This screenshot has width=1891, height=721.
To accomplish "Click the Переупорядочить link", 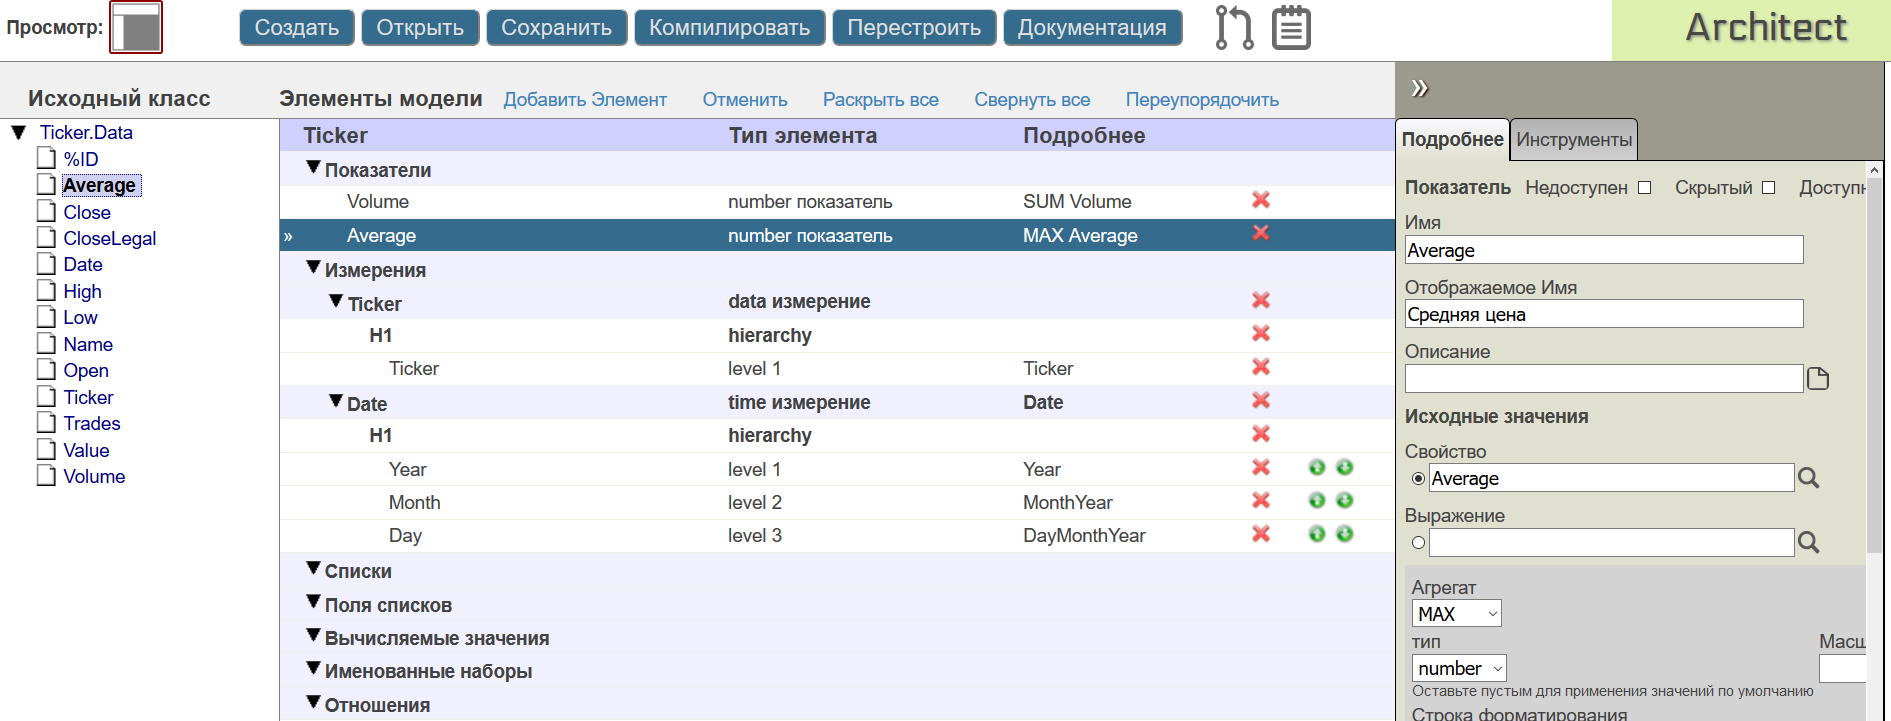I will point(1202,100).
